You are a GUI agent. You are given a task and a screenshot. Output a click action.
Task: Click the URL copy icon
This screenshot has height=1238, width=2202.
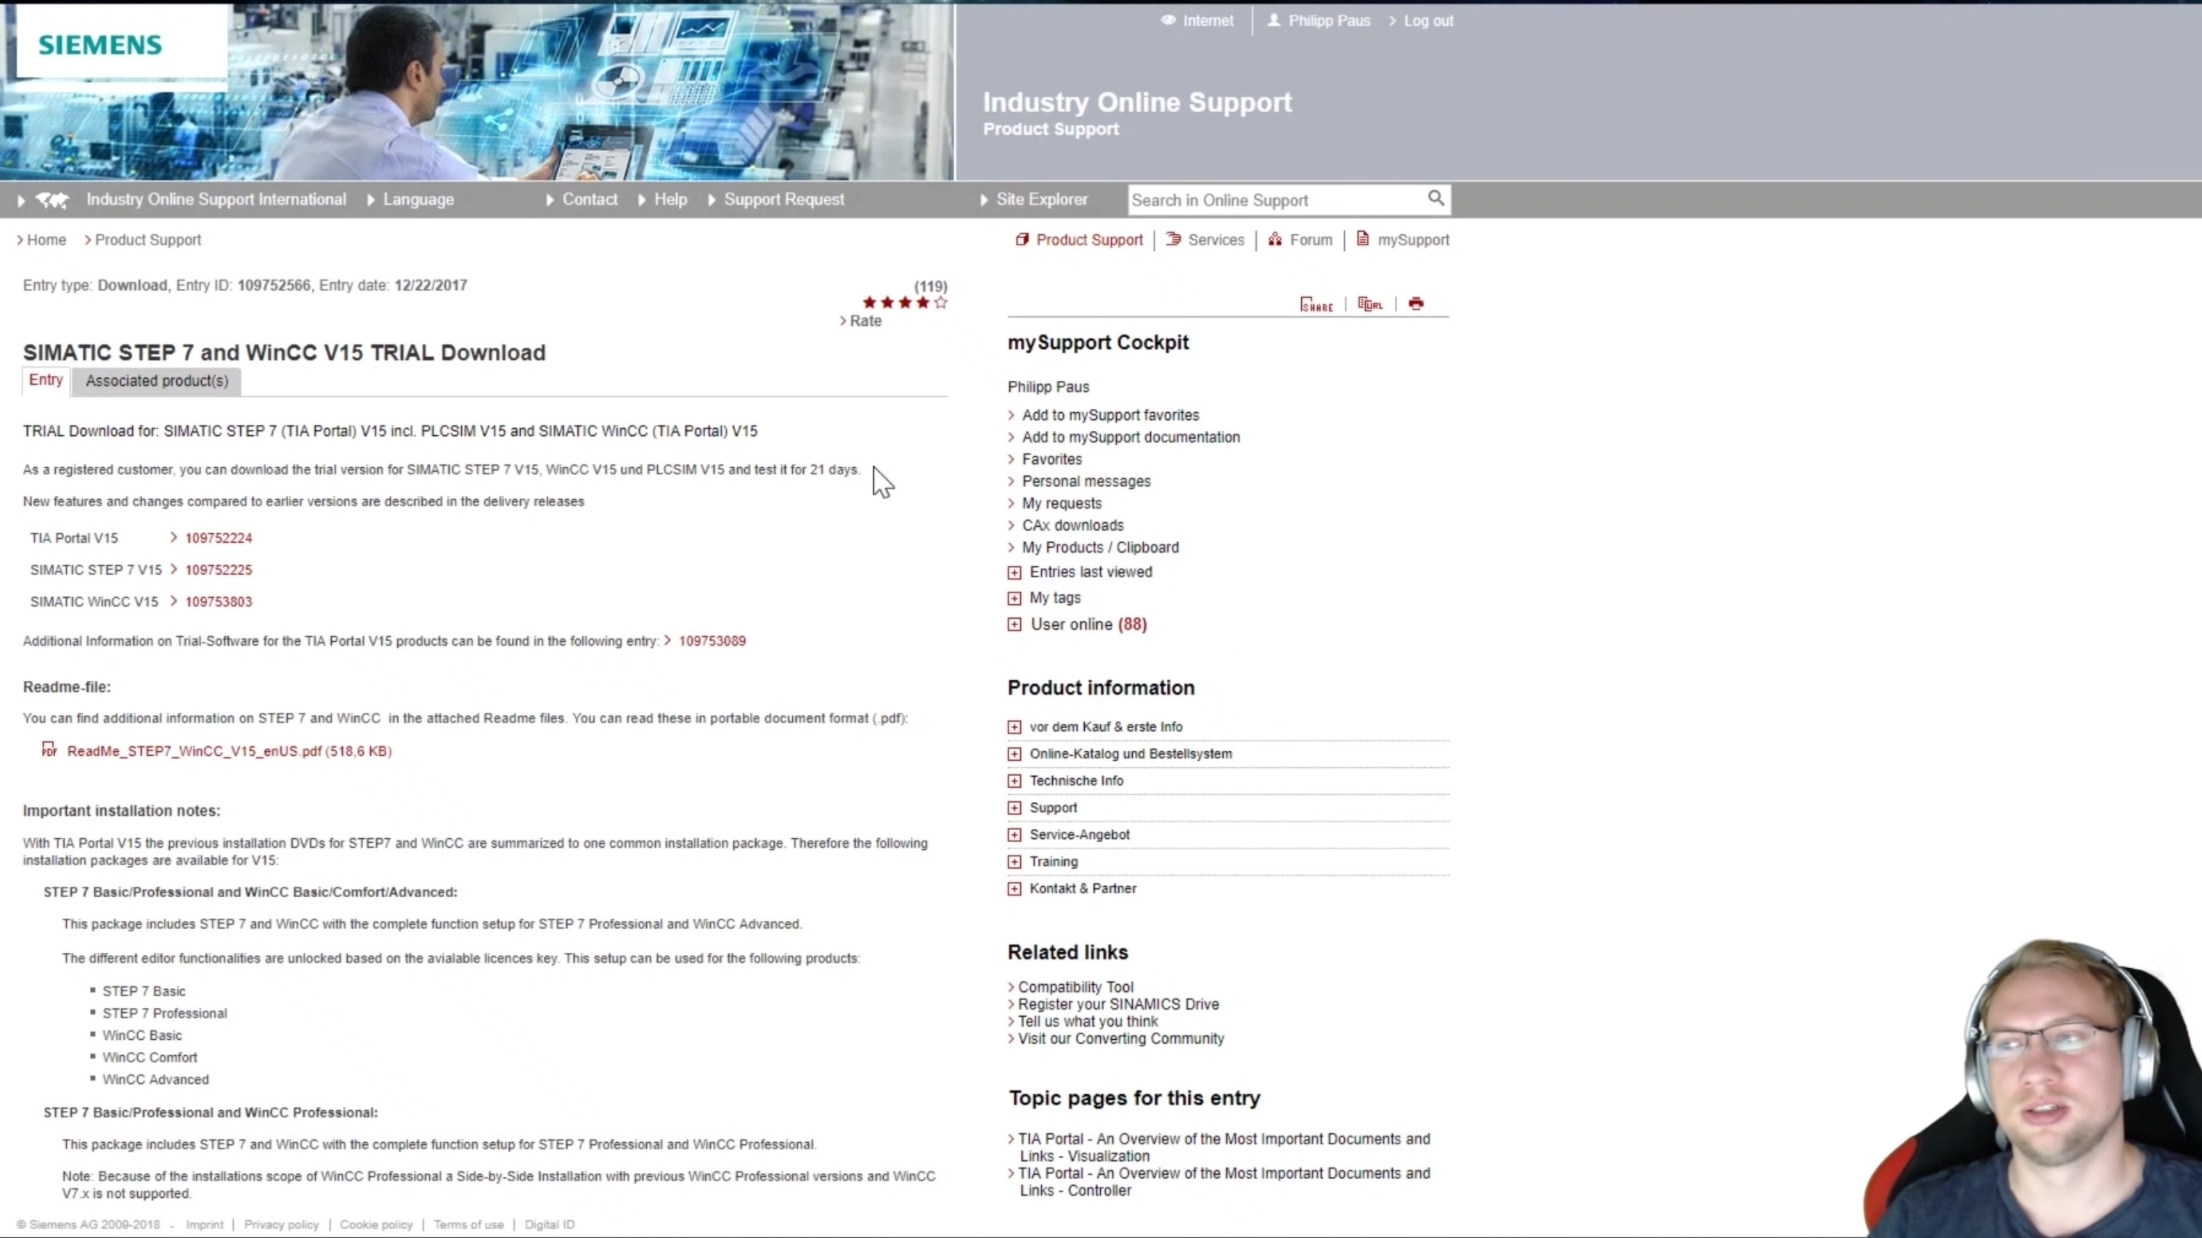tap(1370, 304)
